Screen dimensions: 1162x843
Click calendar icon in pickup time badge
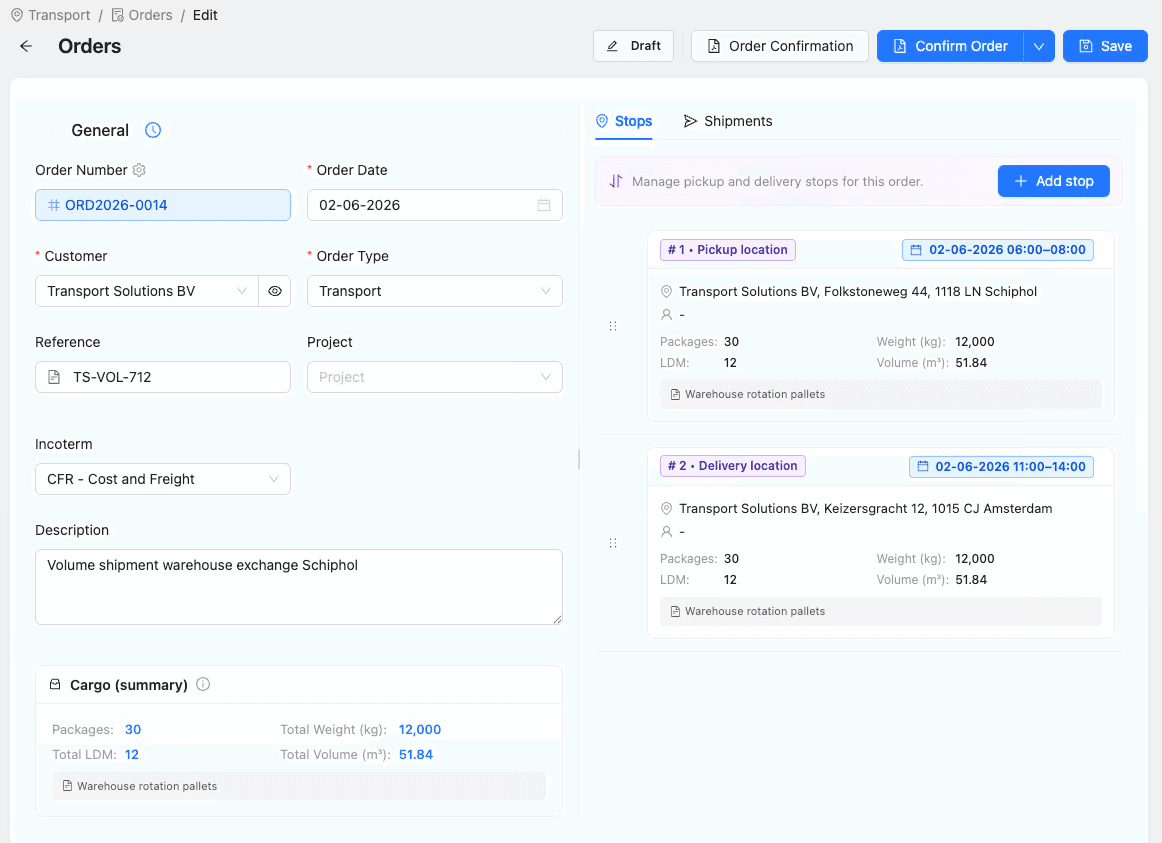tap(916, 250)
